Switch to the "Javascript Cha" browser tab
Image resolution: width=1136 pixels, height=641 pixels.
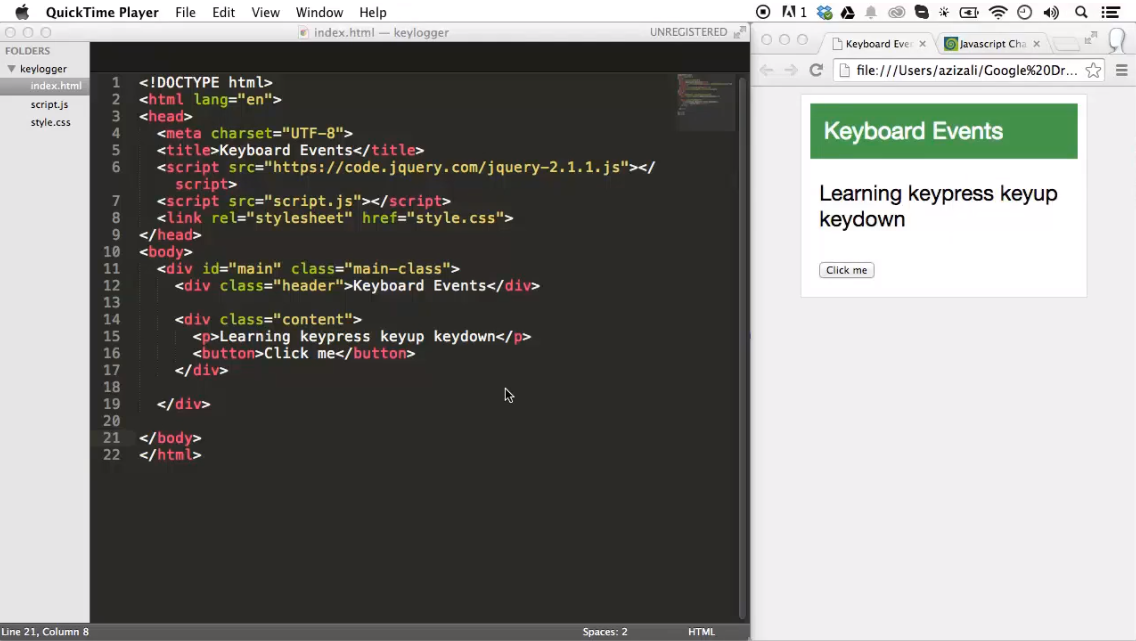coord(990,43)
